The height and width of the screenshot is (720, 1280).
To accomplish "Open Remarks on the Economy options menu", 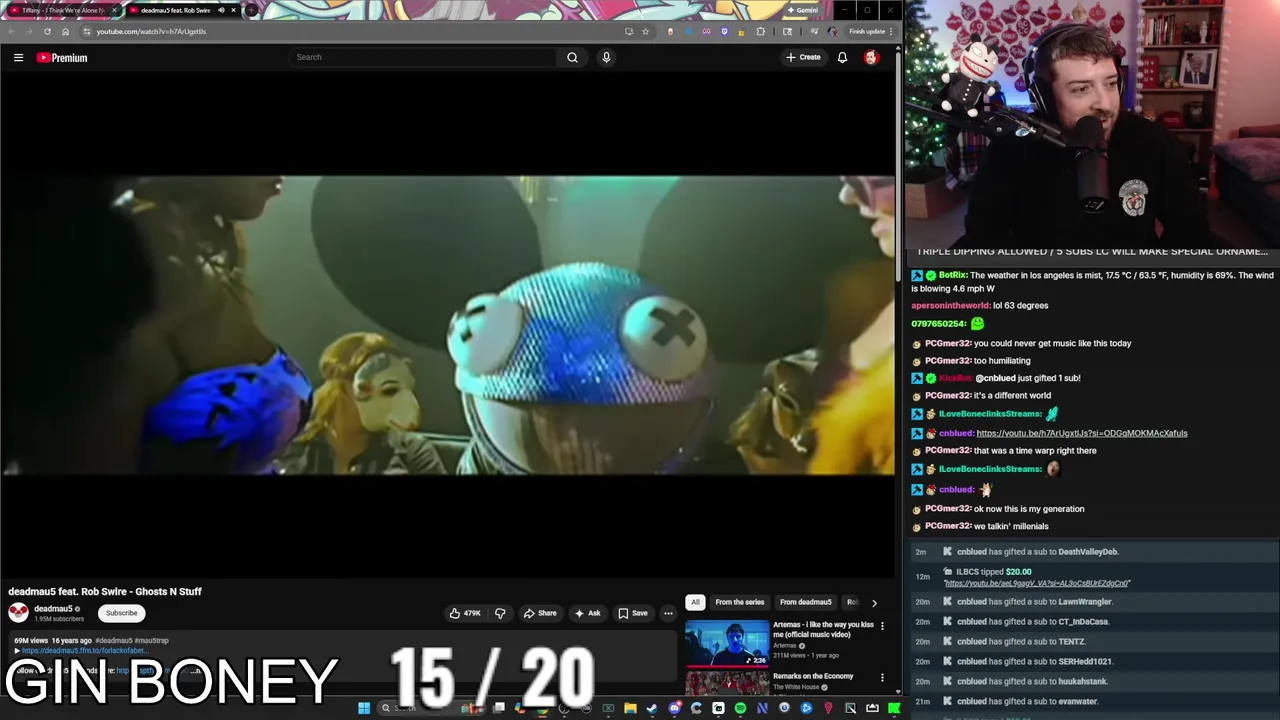I will 882,678.
